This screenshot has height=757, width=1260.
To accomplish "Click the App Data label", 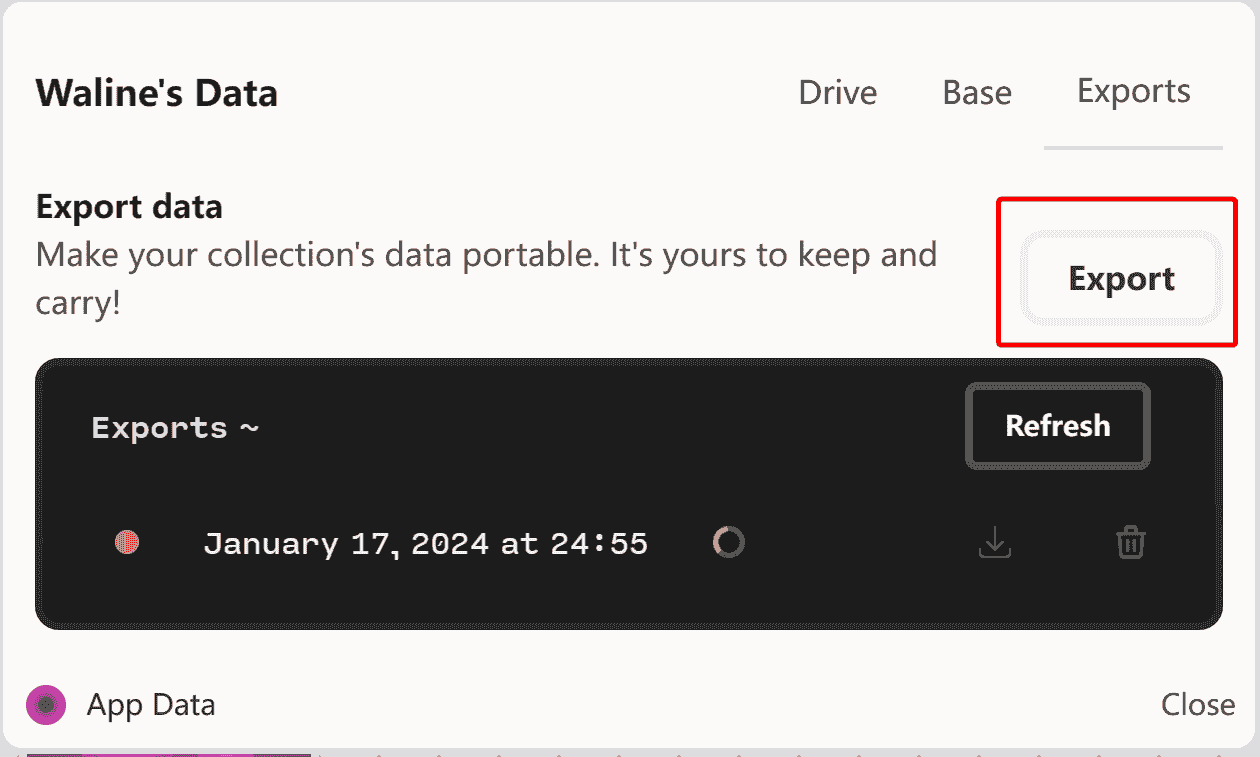I will click(151, 705).
